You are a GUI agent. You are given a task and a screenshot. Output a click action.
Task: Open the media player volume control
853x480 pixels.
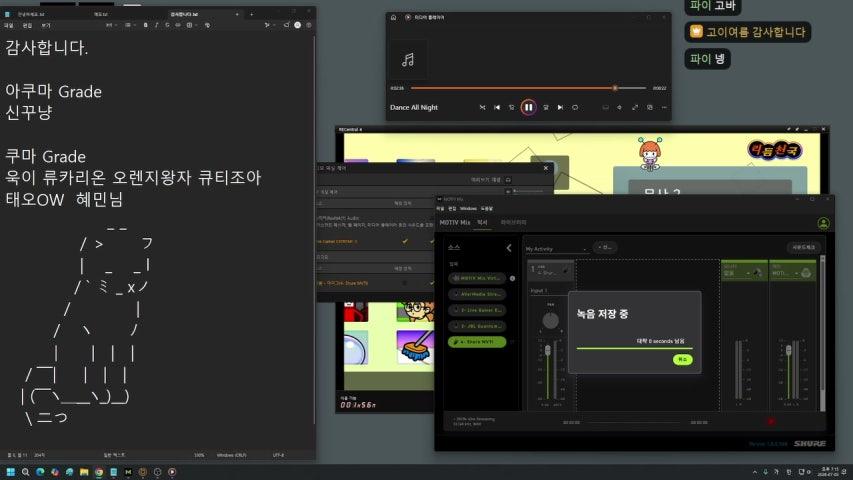coord(620,108)
